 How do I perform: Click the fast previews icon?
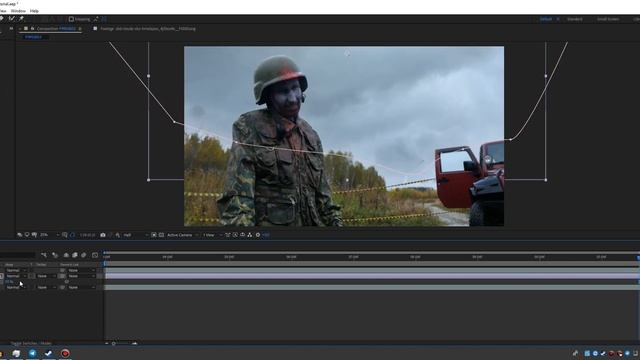(235, 235)
